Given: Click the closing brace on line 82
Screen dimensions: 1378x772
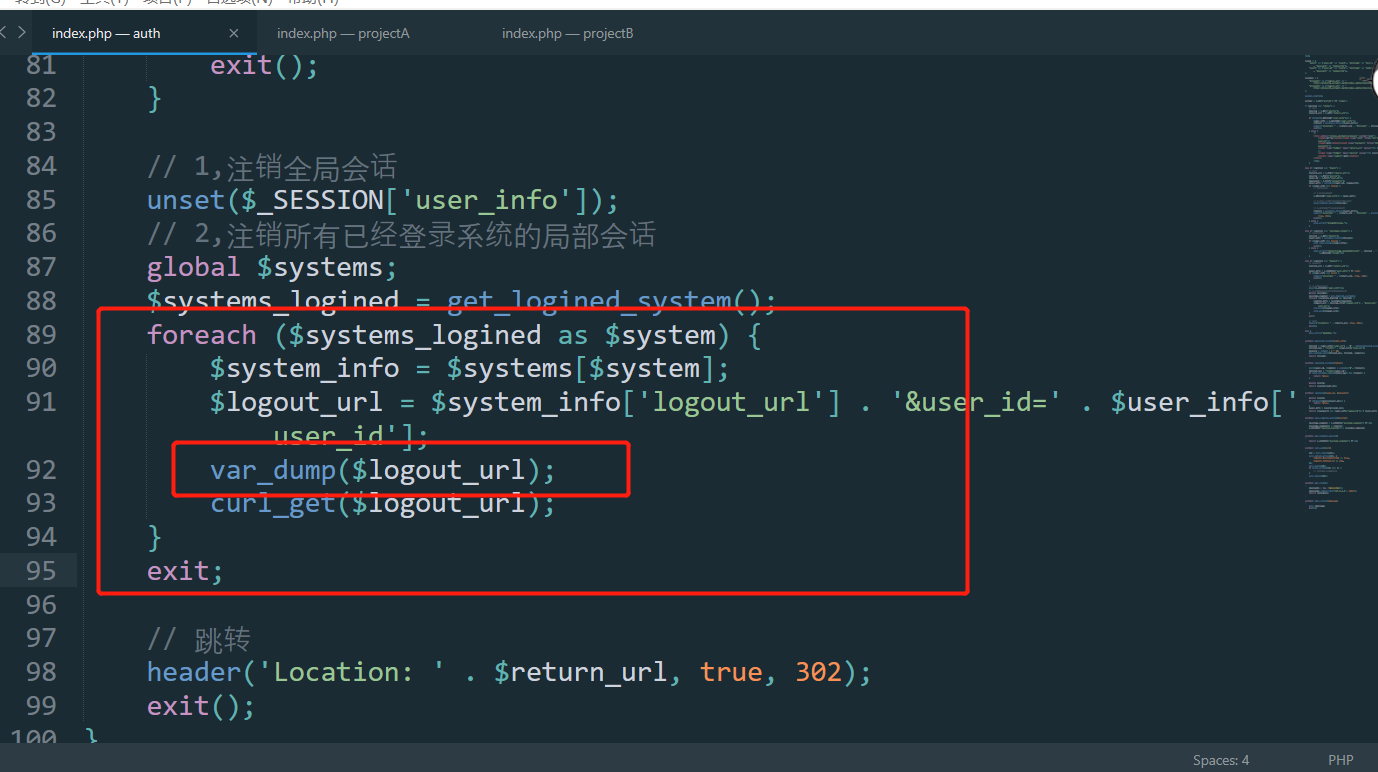Looking at the screenshot, I should point(154,98).
